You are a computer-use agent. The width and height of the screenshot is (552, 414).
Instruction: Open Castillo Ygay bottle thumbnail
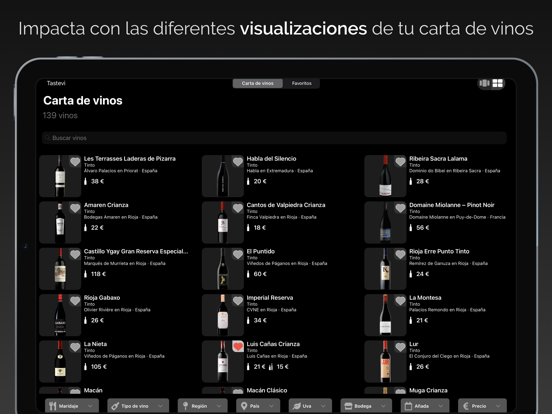click(60, 269)
